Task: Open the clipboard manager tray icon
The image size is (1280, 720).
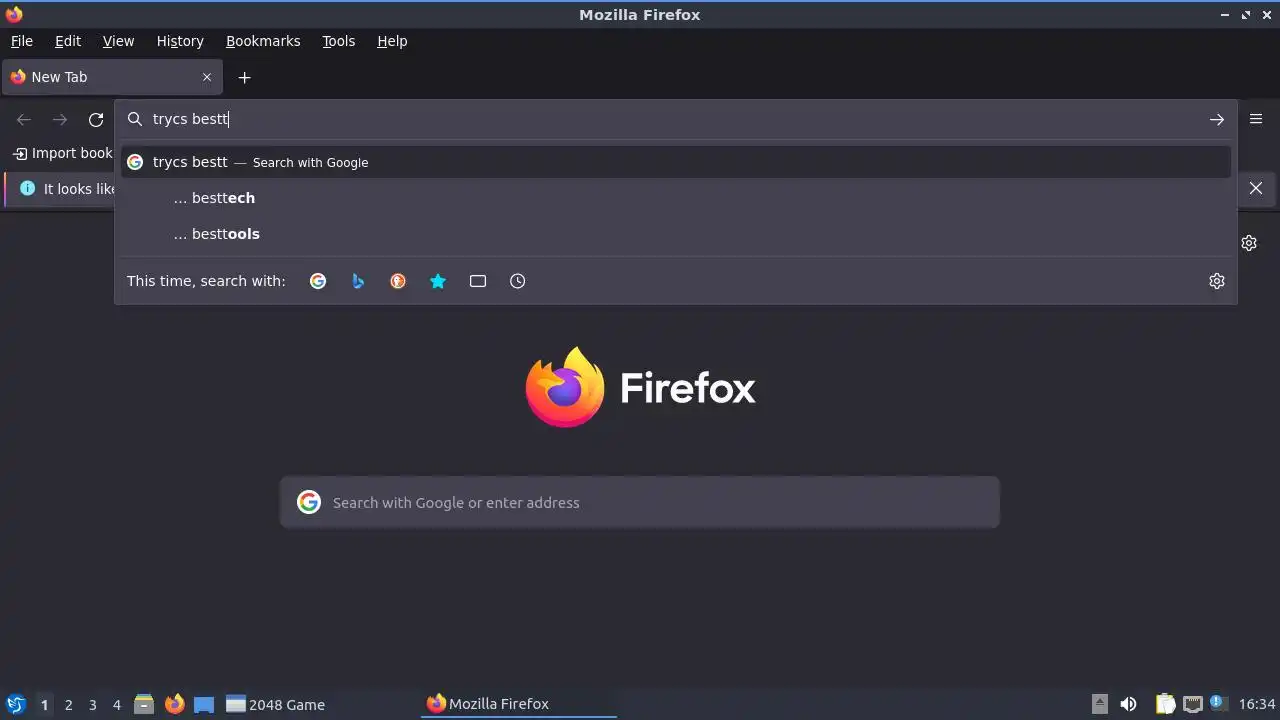Action: coord(1166,704)
